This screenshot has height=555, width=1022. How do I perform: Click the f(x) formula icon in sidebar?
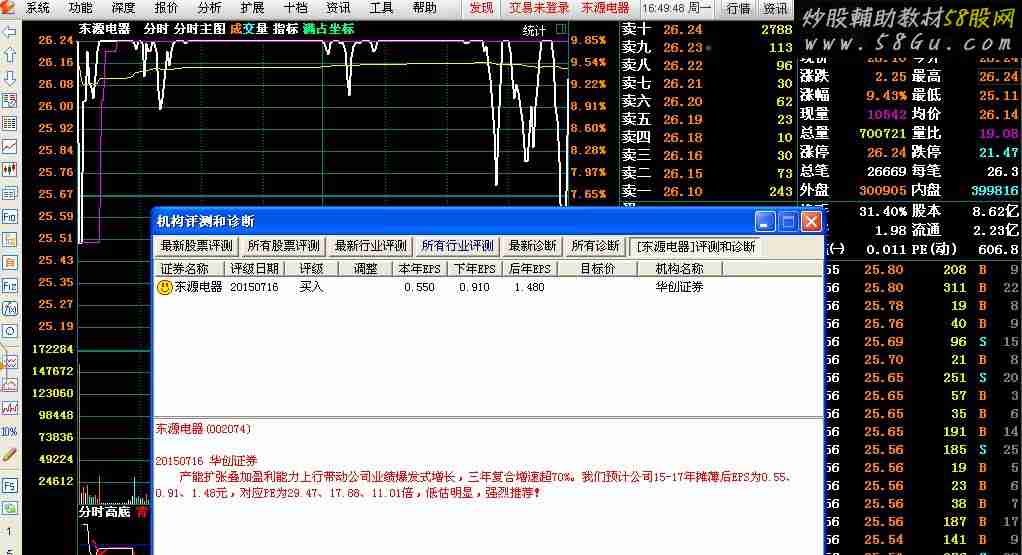9,309
